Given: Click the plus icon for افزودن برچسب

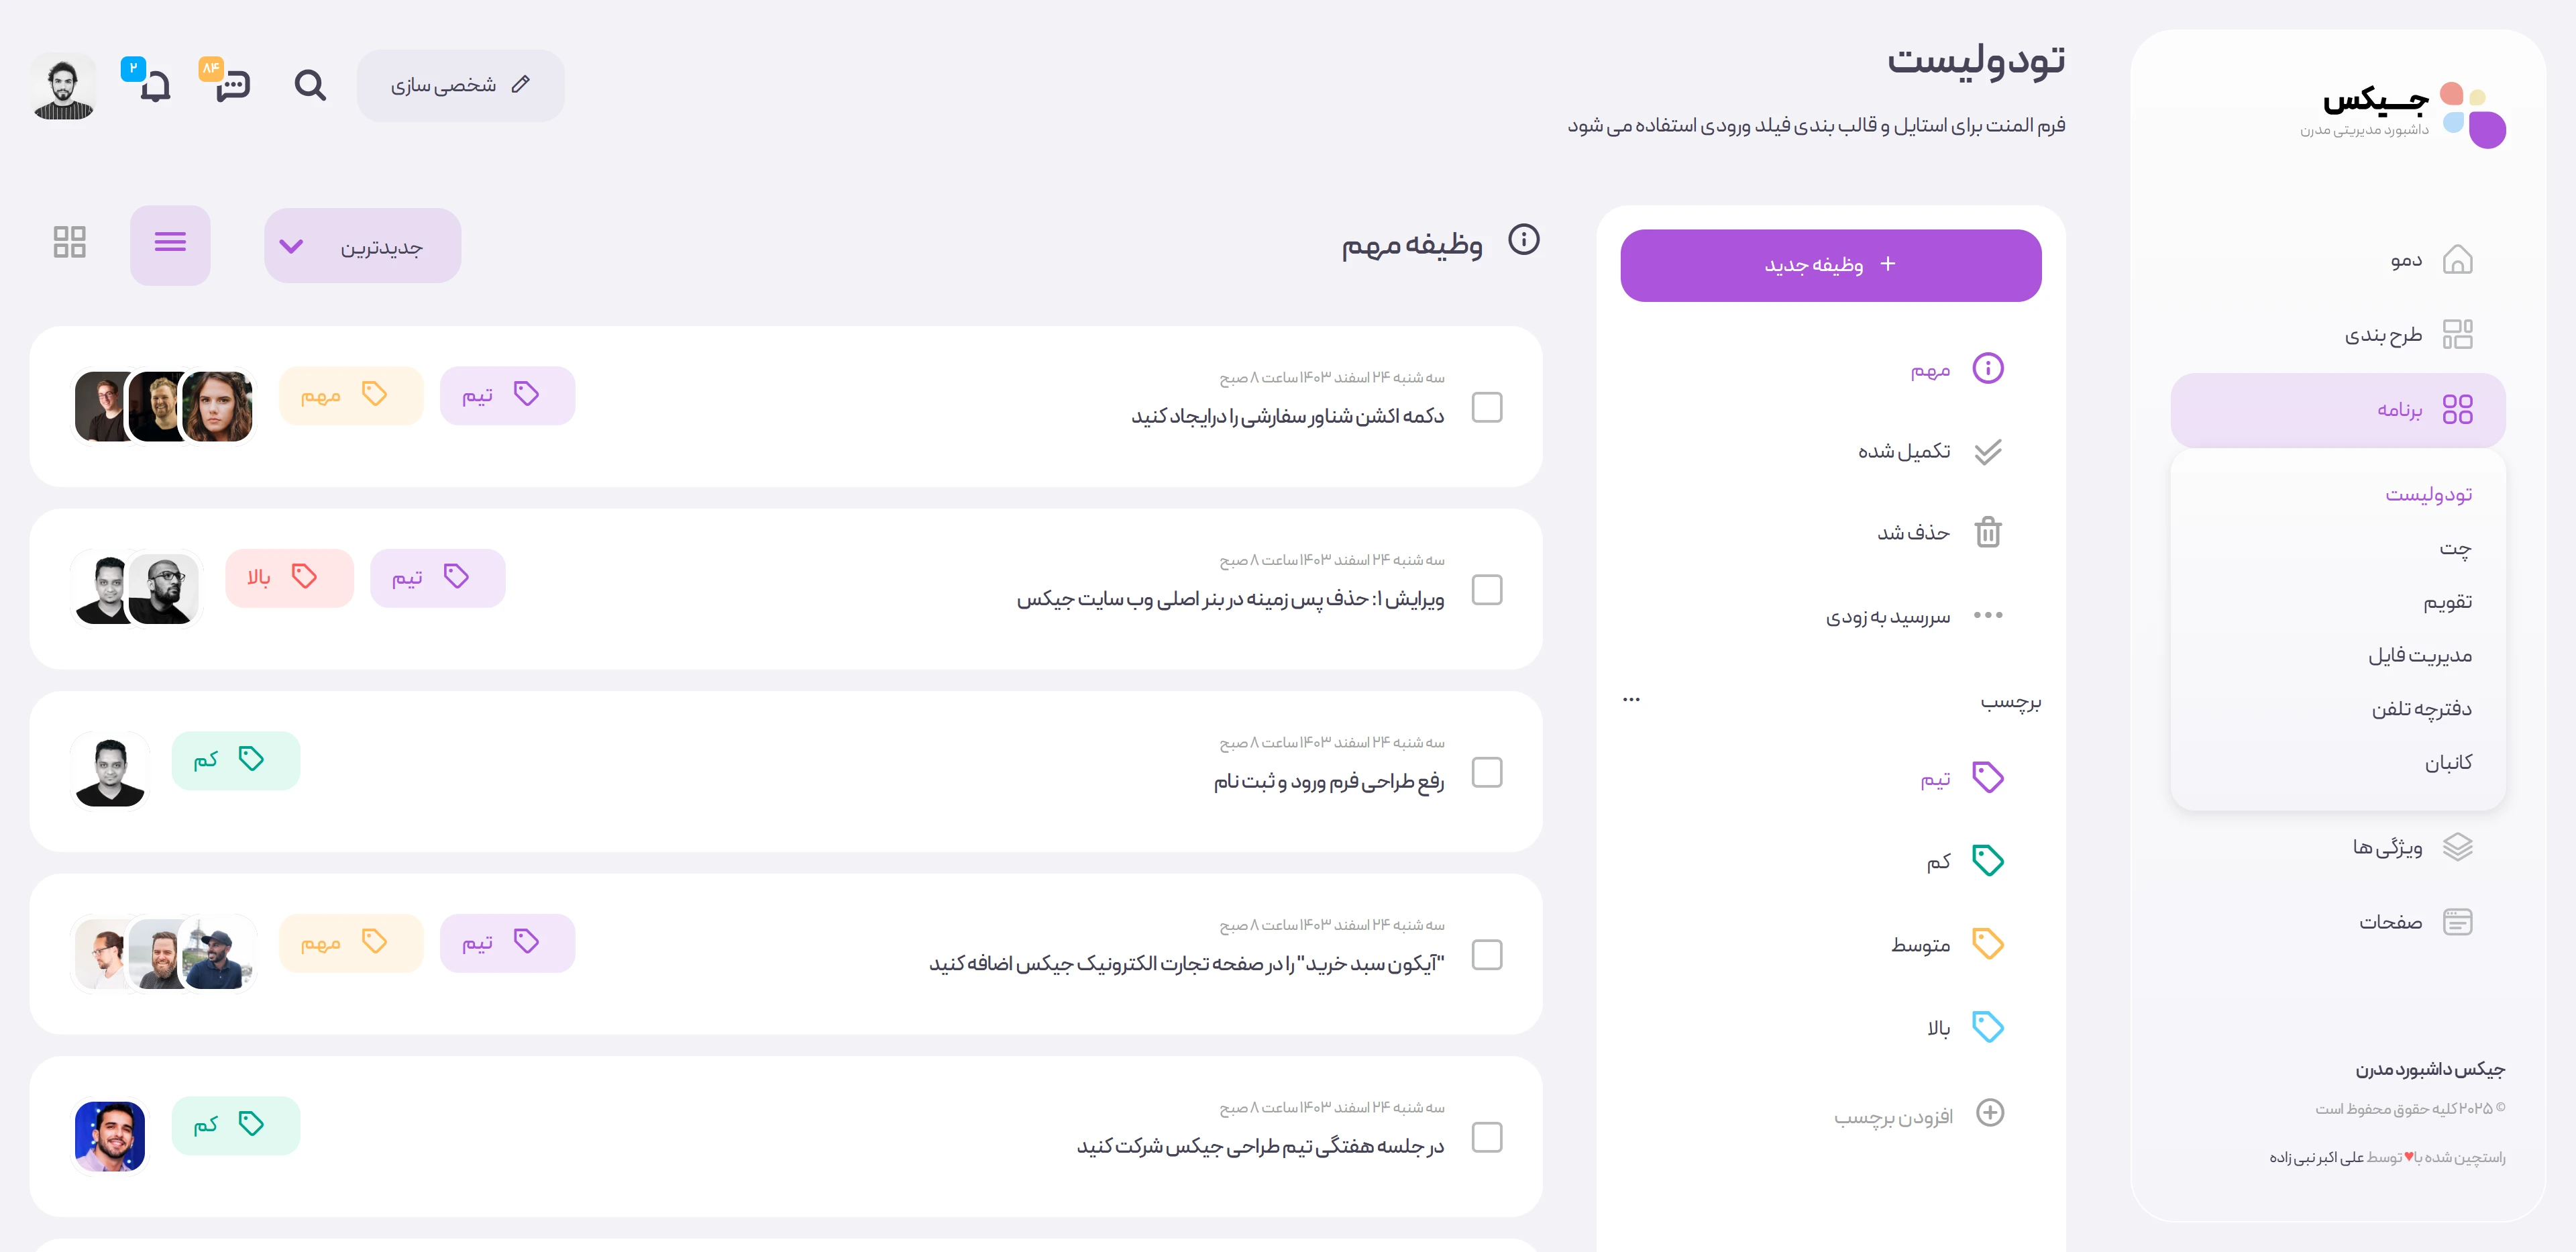Looking at the screenshot, I should pos(1990,1113).
